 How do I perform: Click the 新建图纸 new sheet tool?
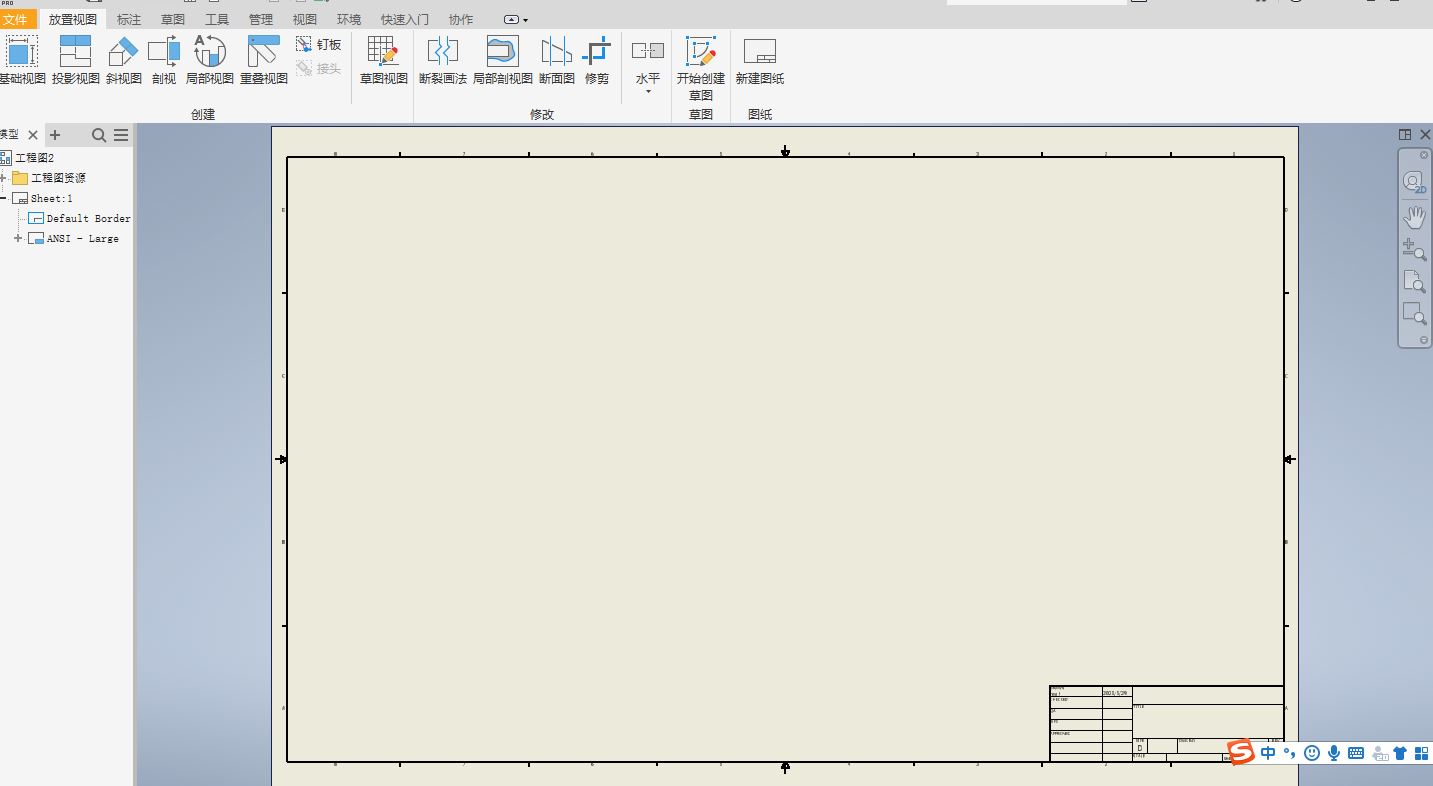(760, 59)
